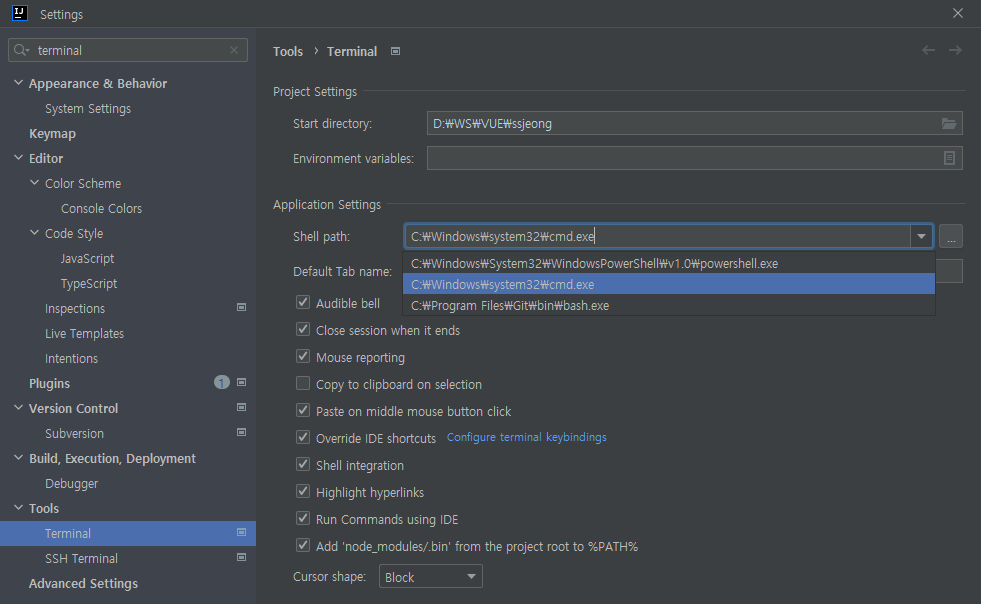Collapse the Tools tree node
Screen dimensions: 981x604
click(x=18, y=508)
